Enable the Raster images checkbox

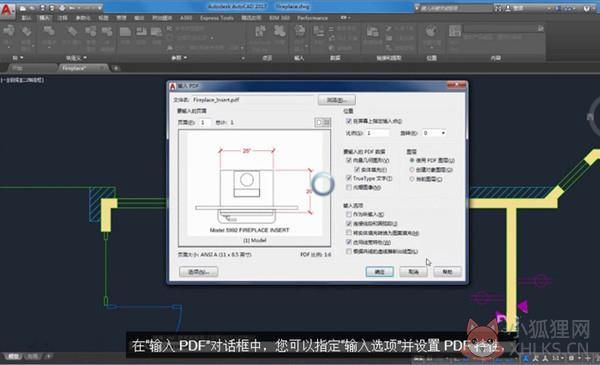pyautogui.click(x=349, y=187)
